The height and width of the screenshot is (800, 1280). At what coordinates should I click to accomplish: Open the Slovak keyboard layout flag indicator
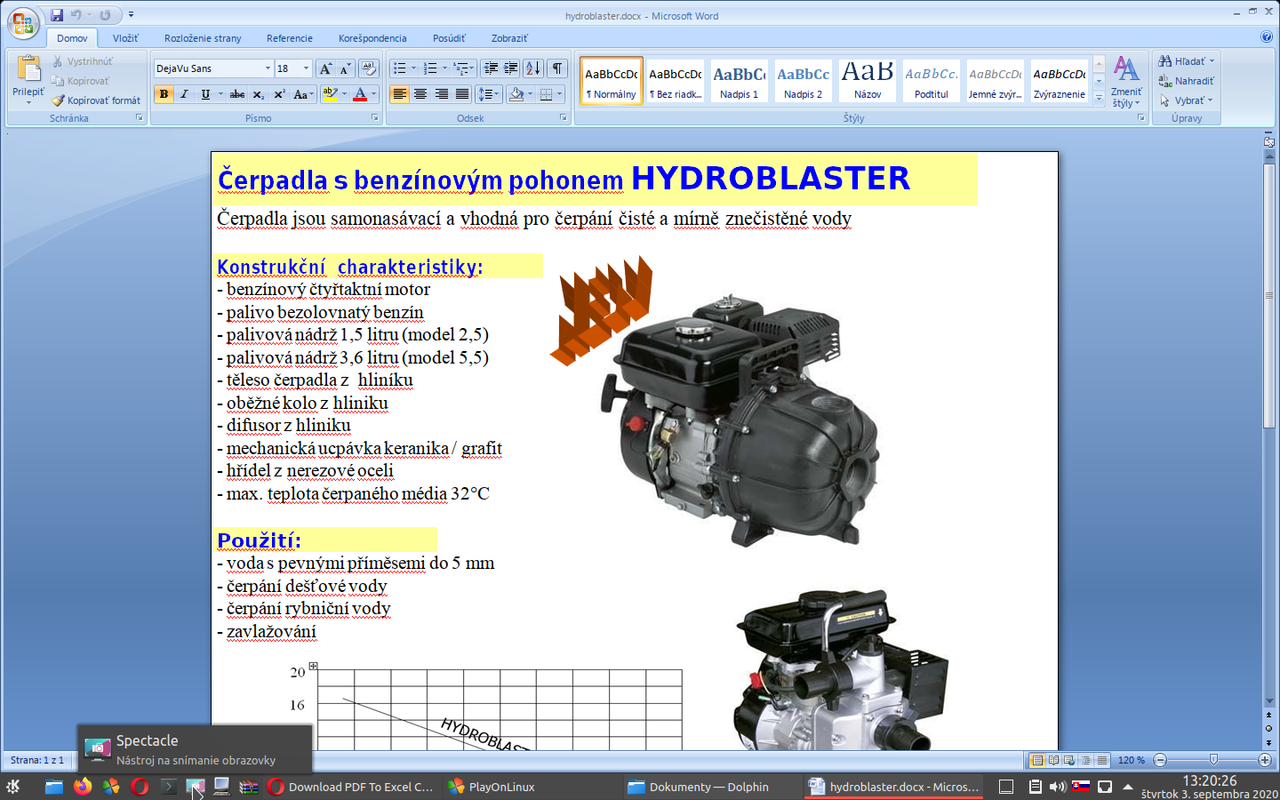pyautogui.click(x=1082, y=787)
